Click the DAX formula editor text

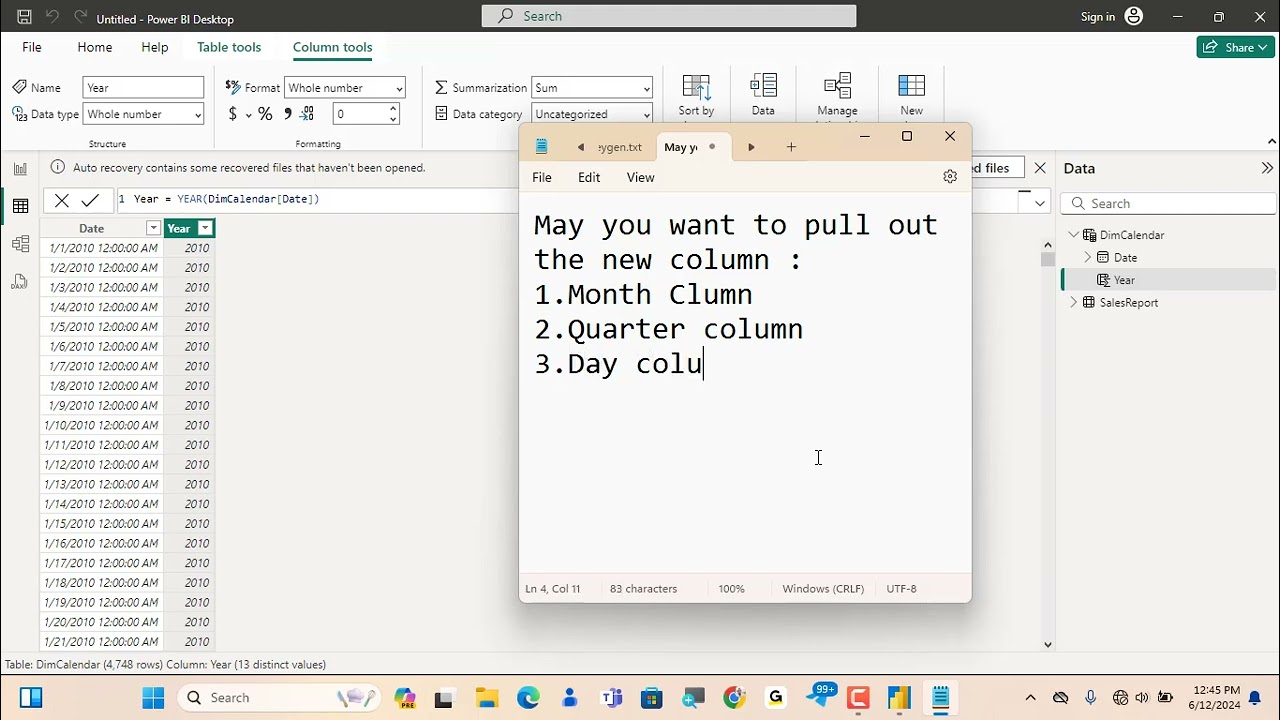[226, 199]
